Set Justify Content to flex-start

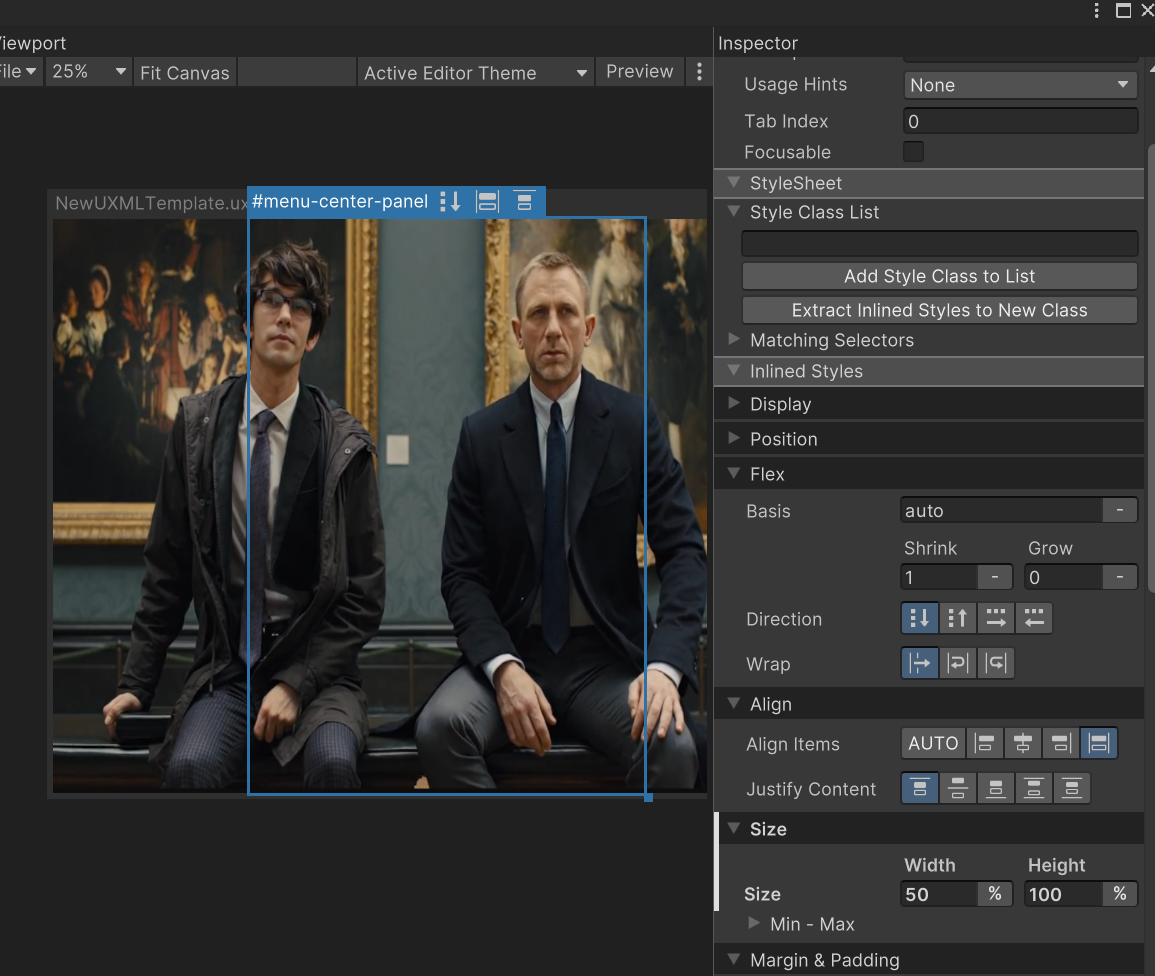919,788
